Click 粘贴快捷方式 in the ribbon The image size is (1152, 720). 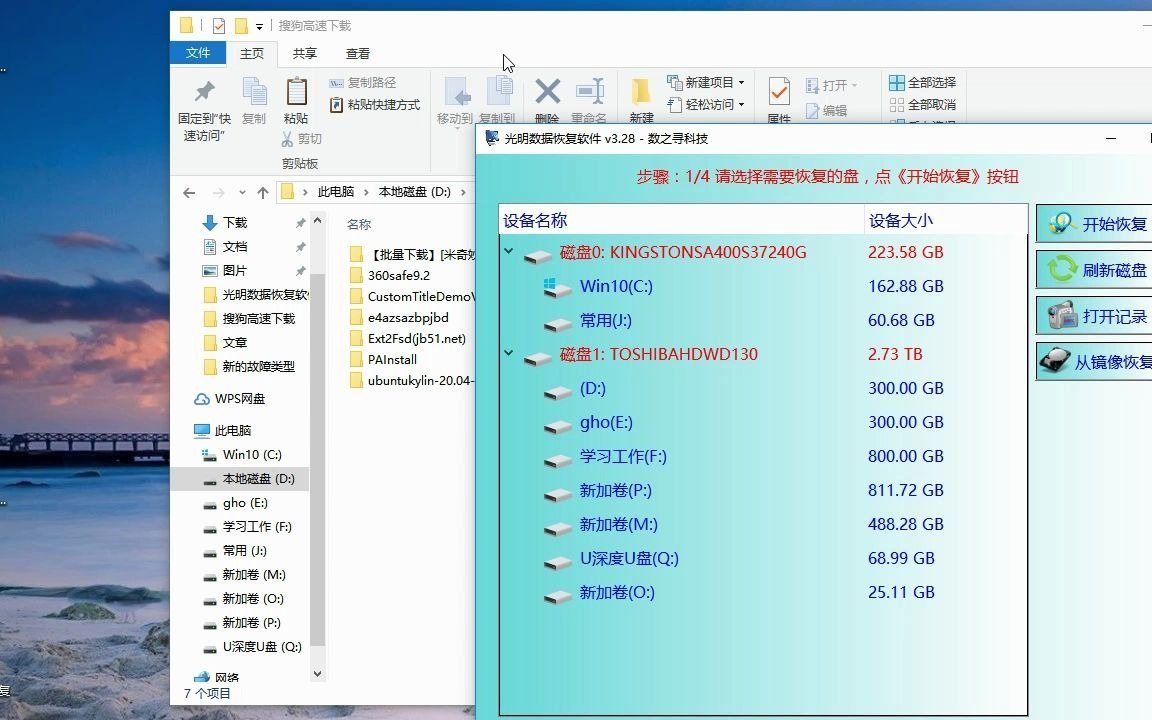point(375,104)
